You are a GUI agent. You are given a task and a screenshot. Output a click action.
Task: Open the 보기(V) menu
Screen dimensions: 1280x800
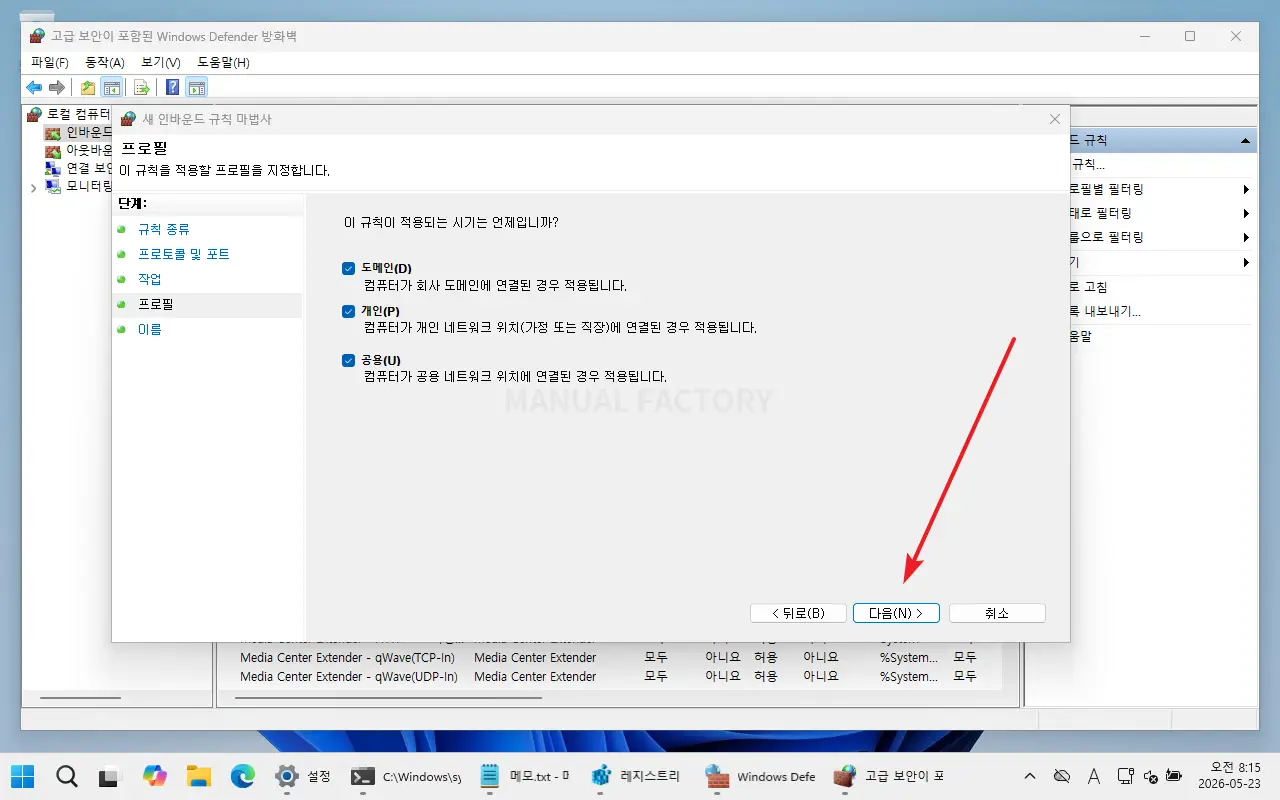click(x=161, y=62)
